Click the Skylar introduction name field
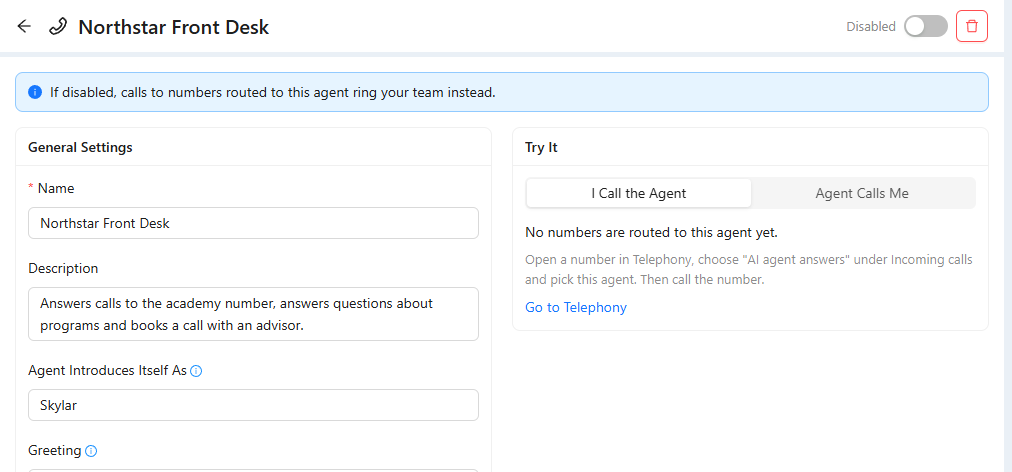The image size is (1012, 472). coord(254,405)
